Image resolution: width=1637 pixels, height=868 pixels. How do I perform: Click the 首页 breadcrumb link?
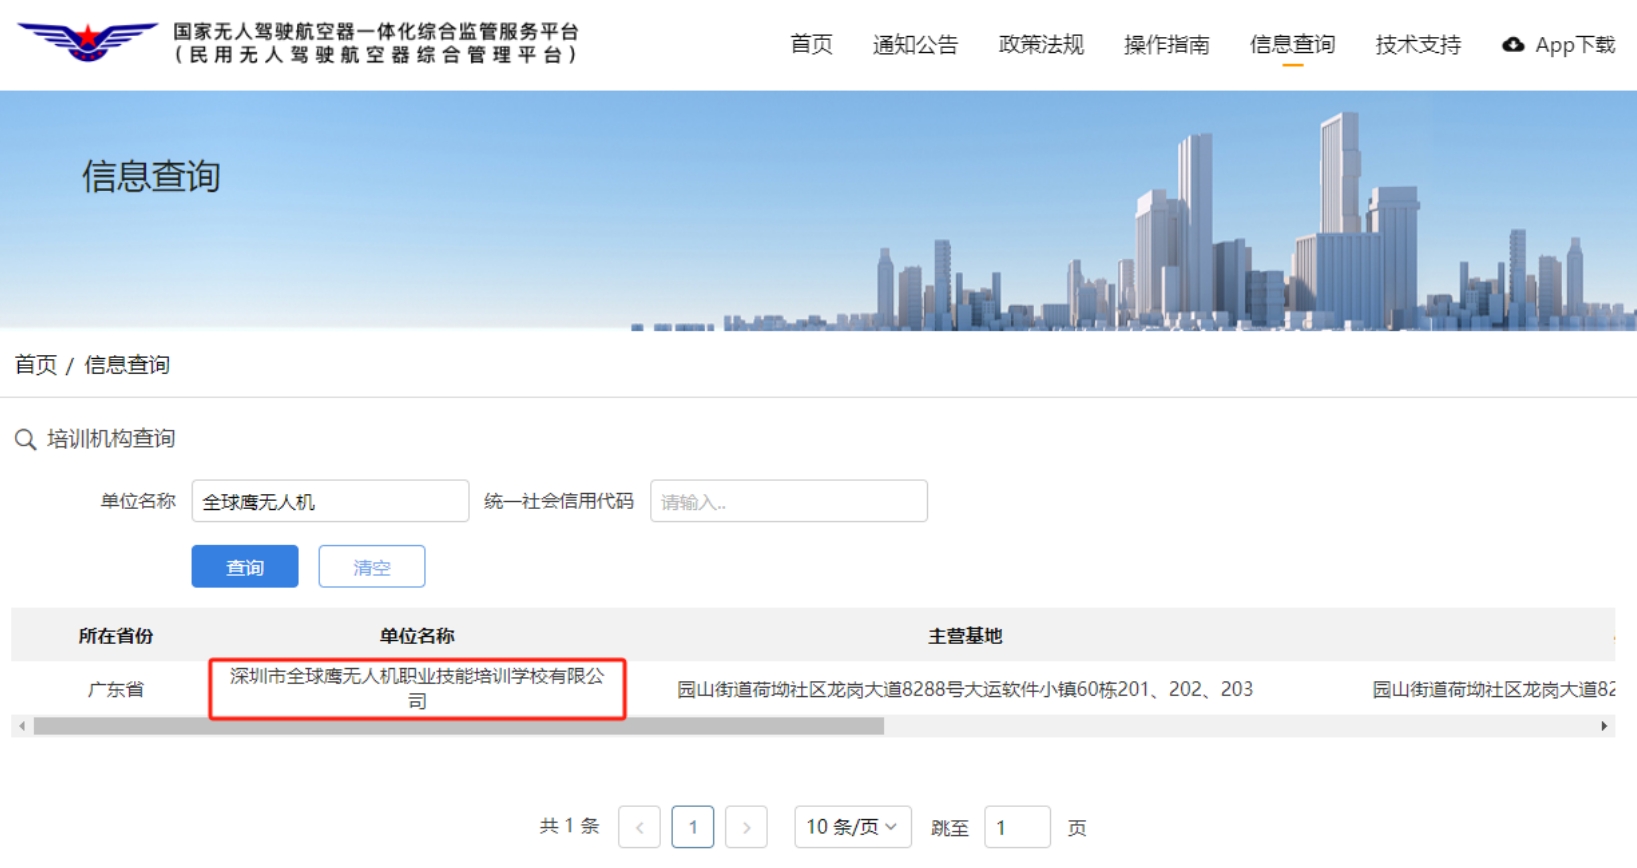[x=36, y=365]
